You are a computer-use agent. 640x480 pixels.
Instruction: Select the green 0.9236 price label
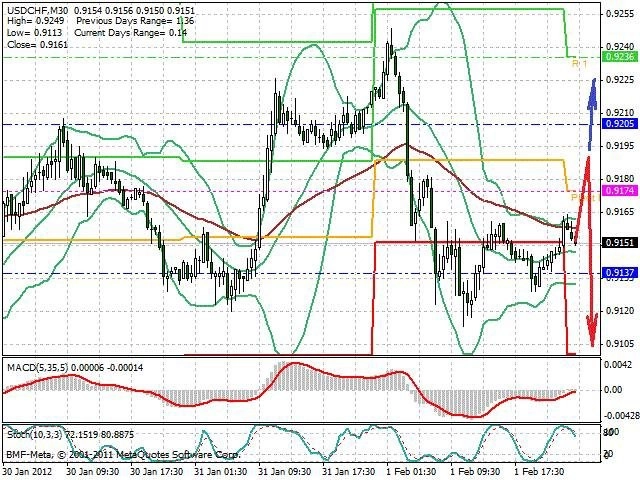point(620,56)
